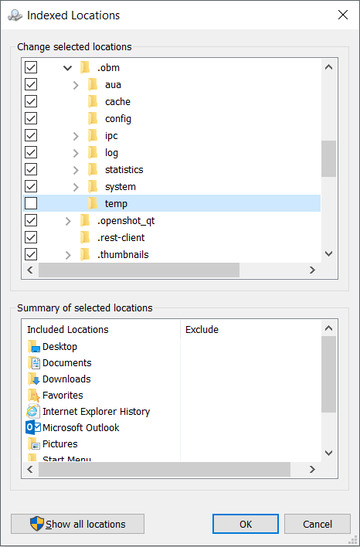360x547 pixels.
Task: Click folder tree horizontal scrollbar right arrow
Action: [x=312, y=270]
